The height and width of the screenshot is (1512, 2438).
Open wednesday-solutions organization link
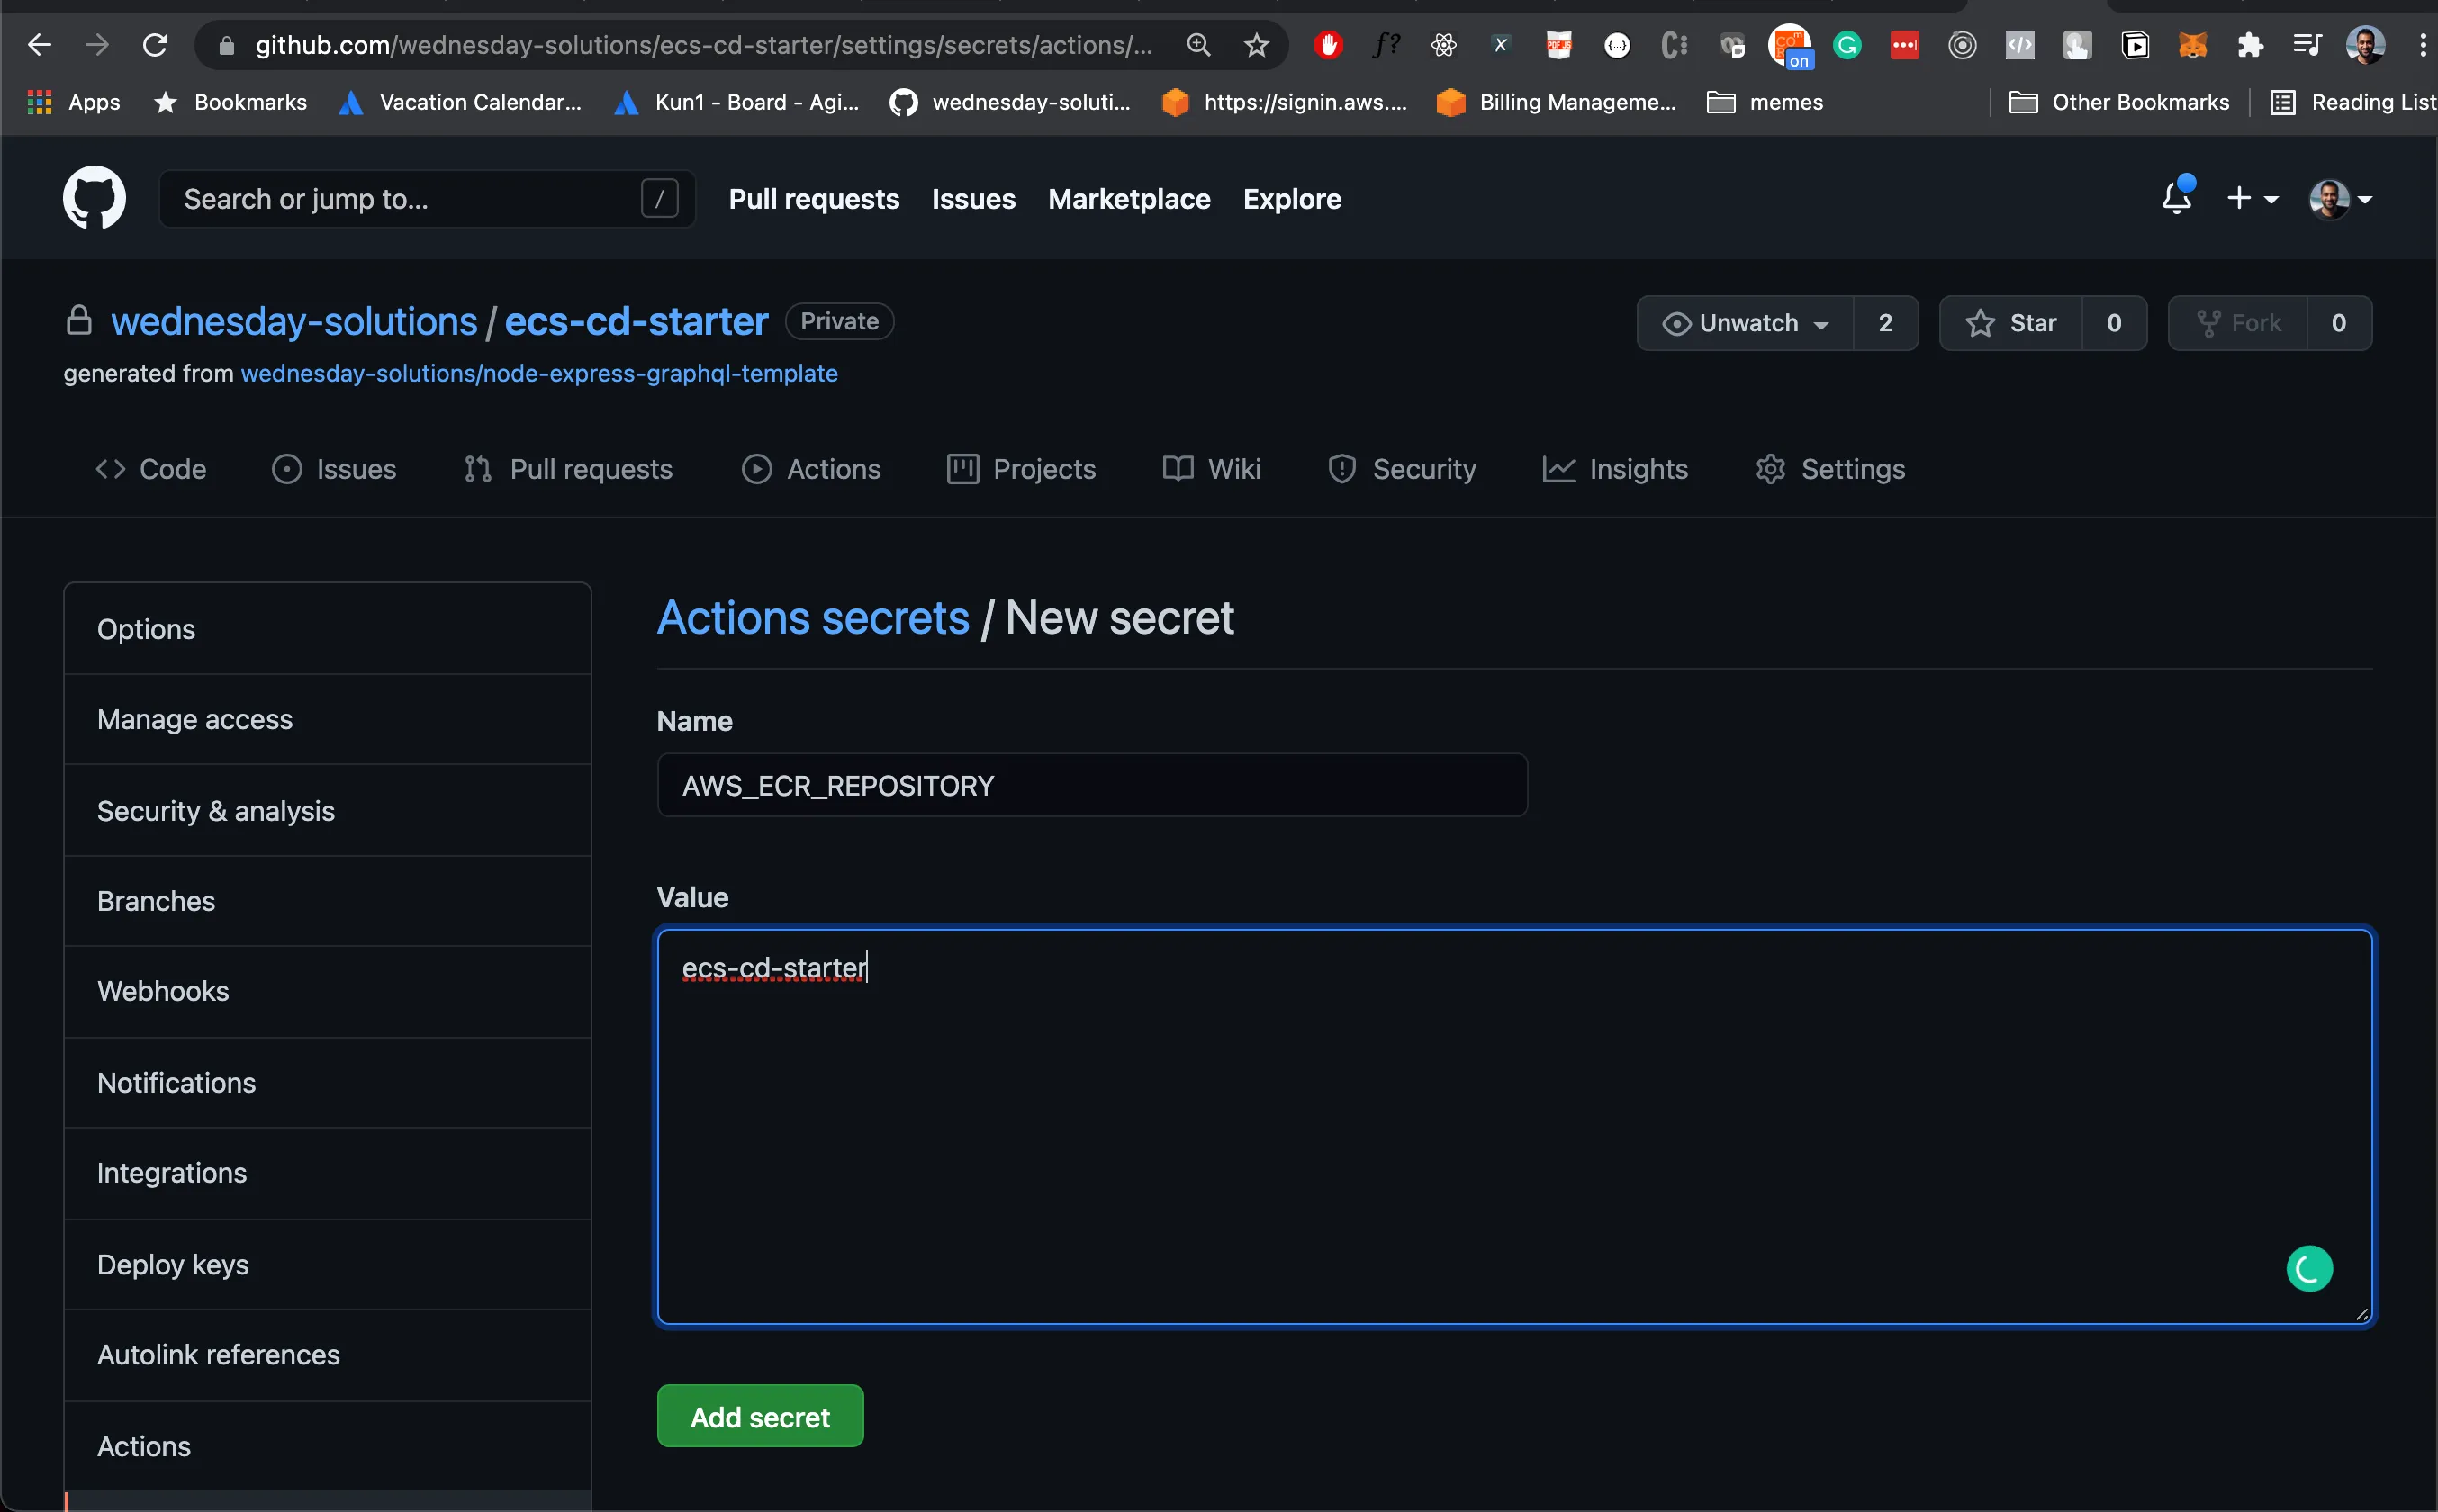click(x=294, y=321)
